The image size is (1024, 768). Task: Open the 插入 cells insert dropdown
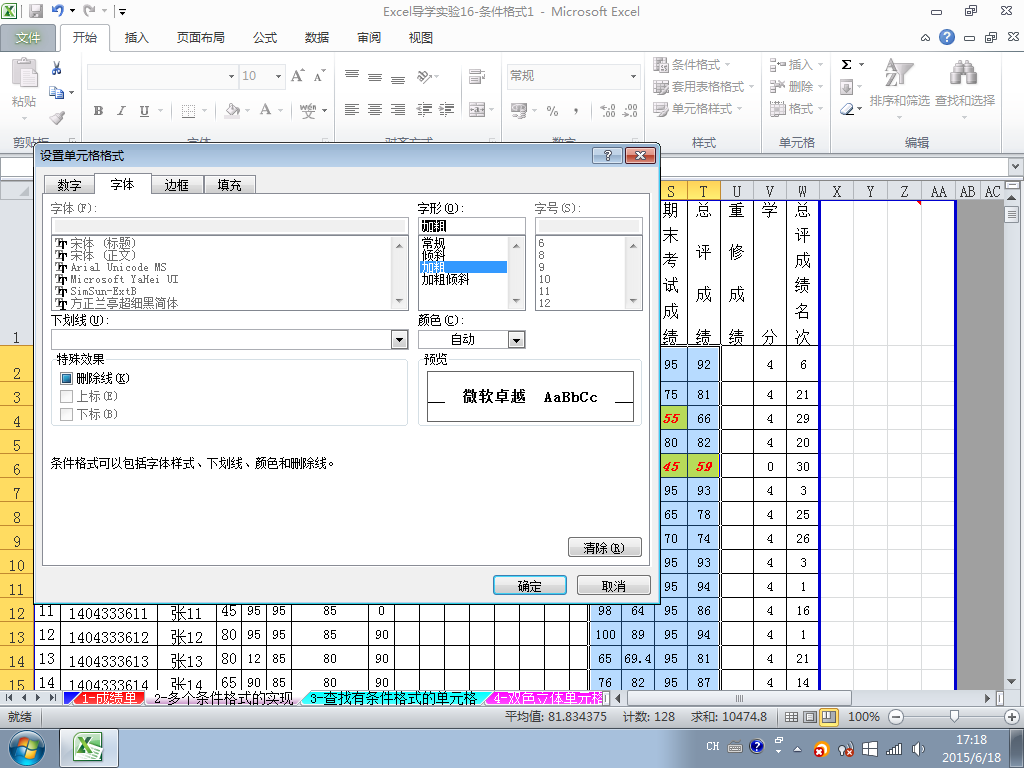tap(796, 65)
